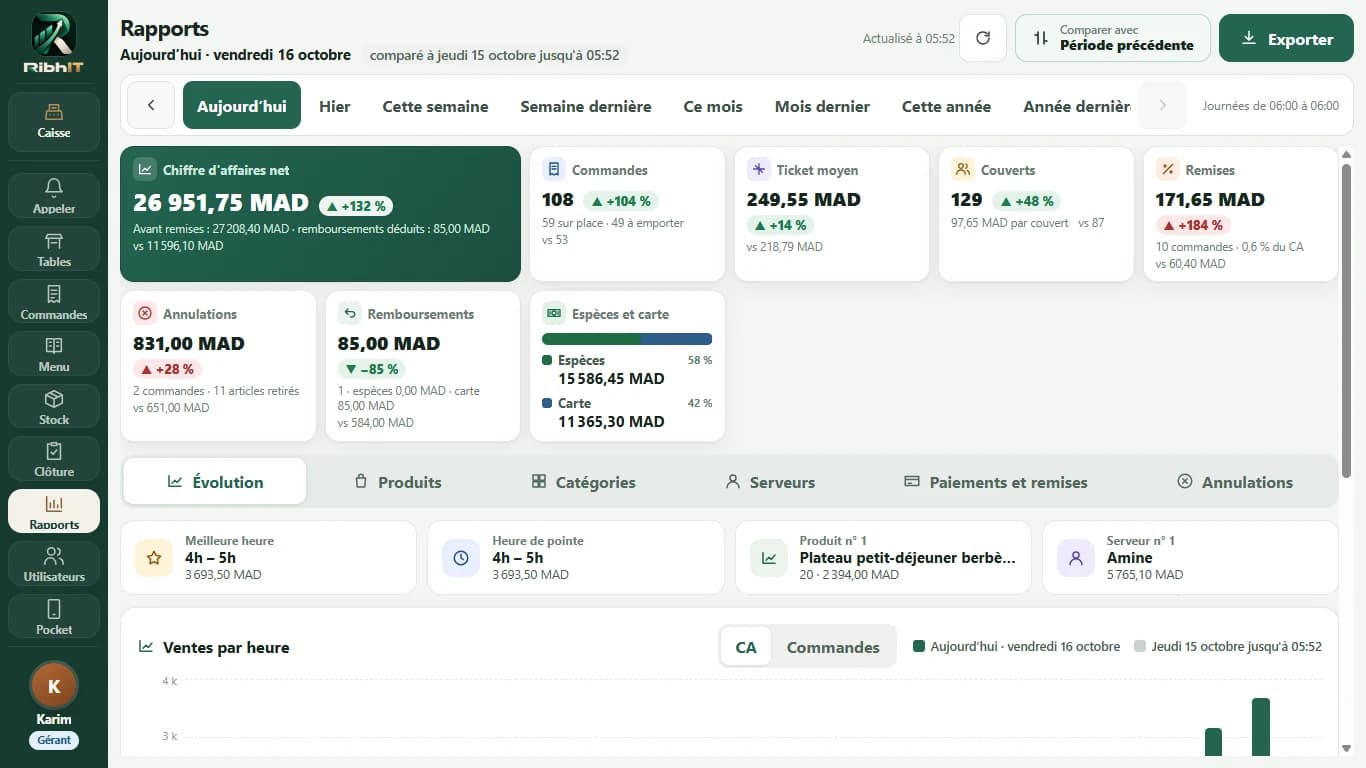This screenshot has width=1366, height=768.
Task: Open the Produits tab
Action: [x=398, y=482]
